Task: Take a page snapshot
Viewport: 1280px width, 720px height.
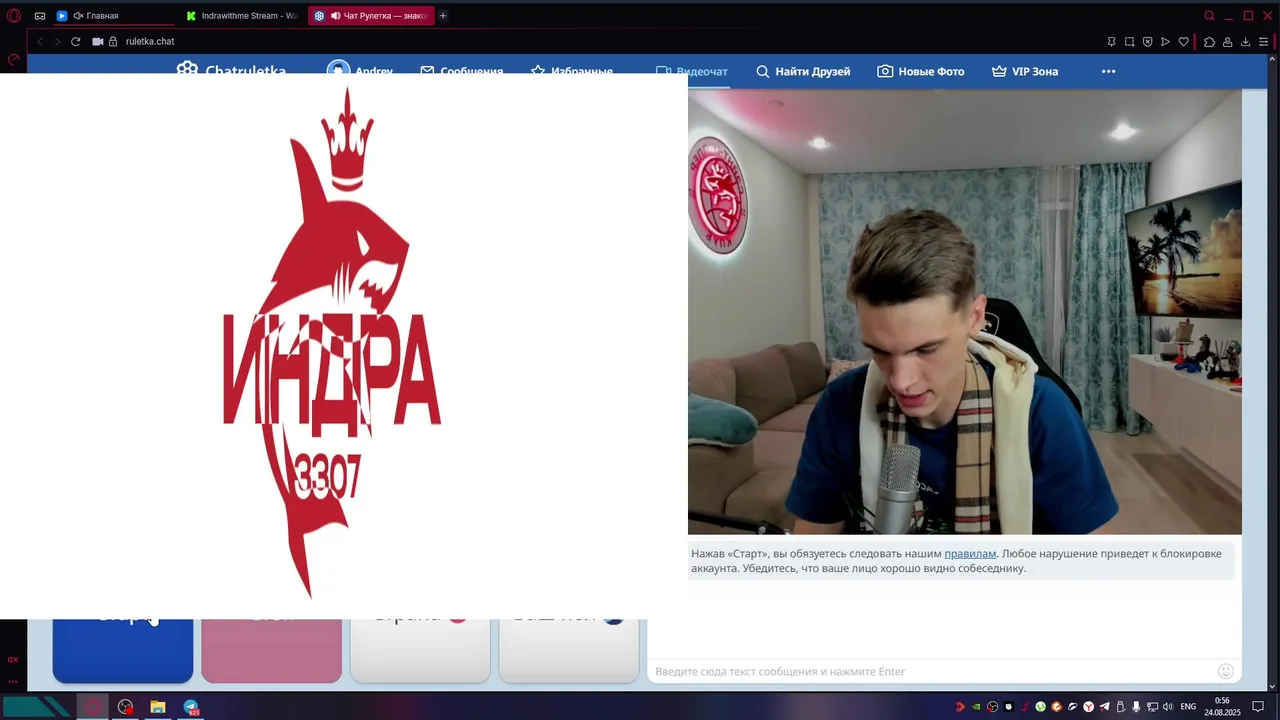Action: [1129, 42]
